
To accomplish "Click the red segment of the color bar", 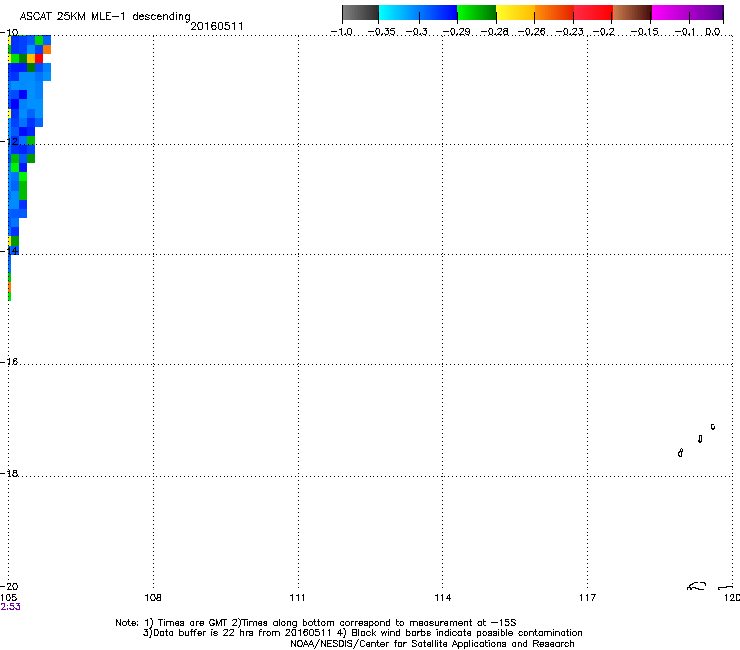I will click(593, 12).
